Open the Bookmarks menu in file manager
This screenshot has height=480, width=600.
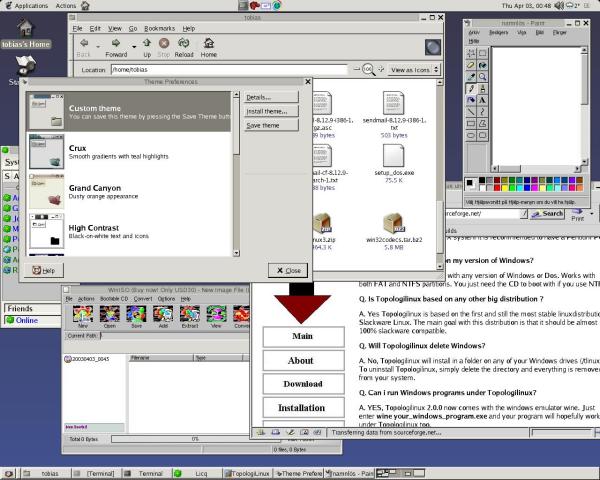(x=161, y=29)
